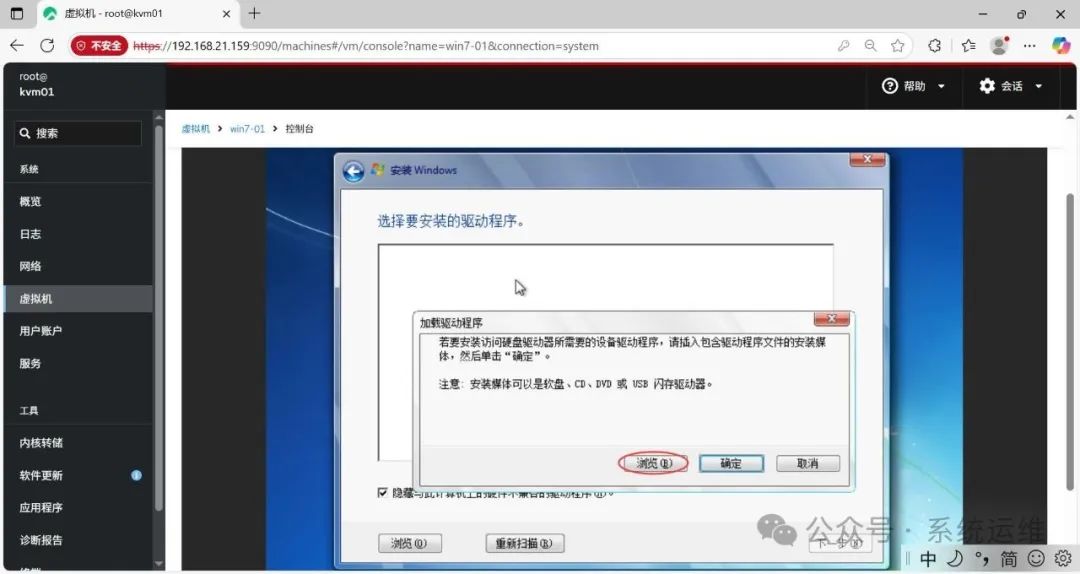Viewport: 1080px width, 574px height.
Task: Open the password key icon in address bar
Action: click(843, 45)
